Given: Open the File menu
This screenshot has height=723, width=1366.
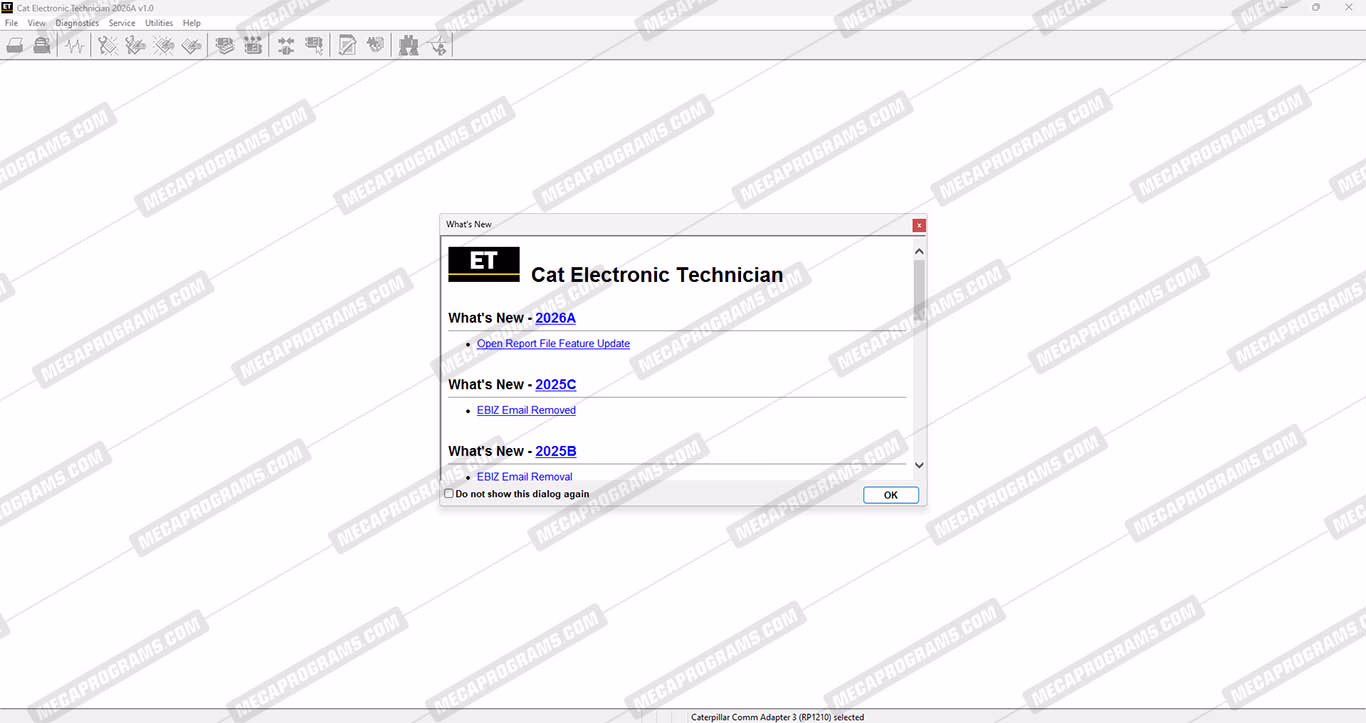Looking at the screenshot, I should (11, 23).
